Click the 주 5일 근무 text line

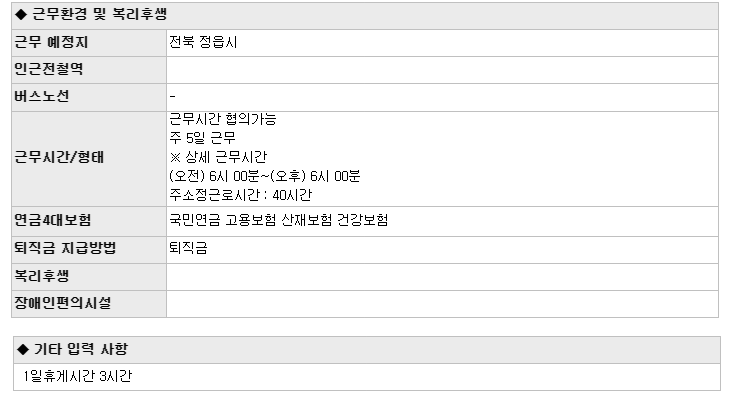pyautogui.click(x=203, y=138)
